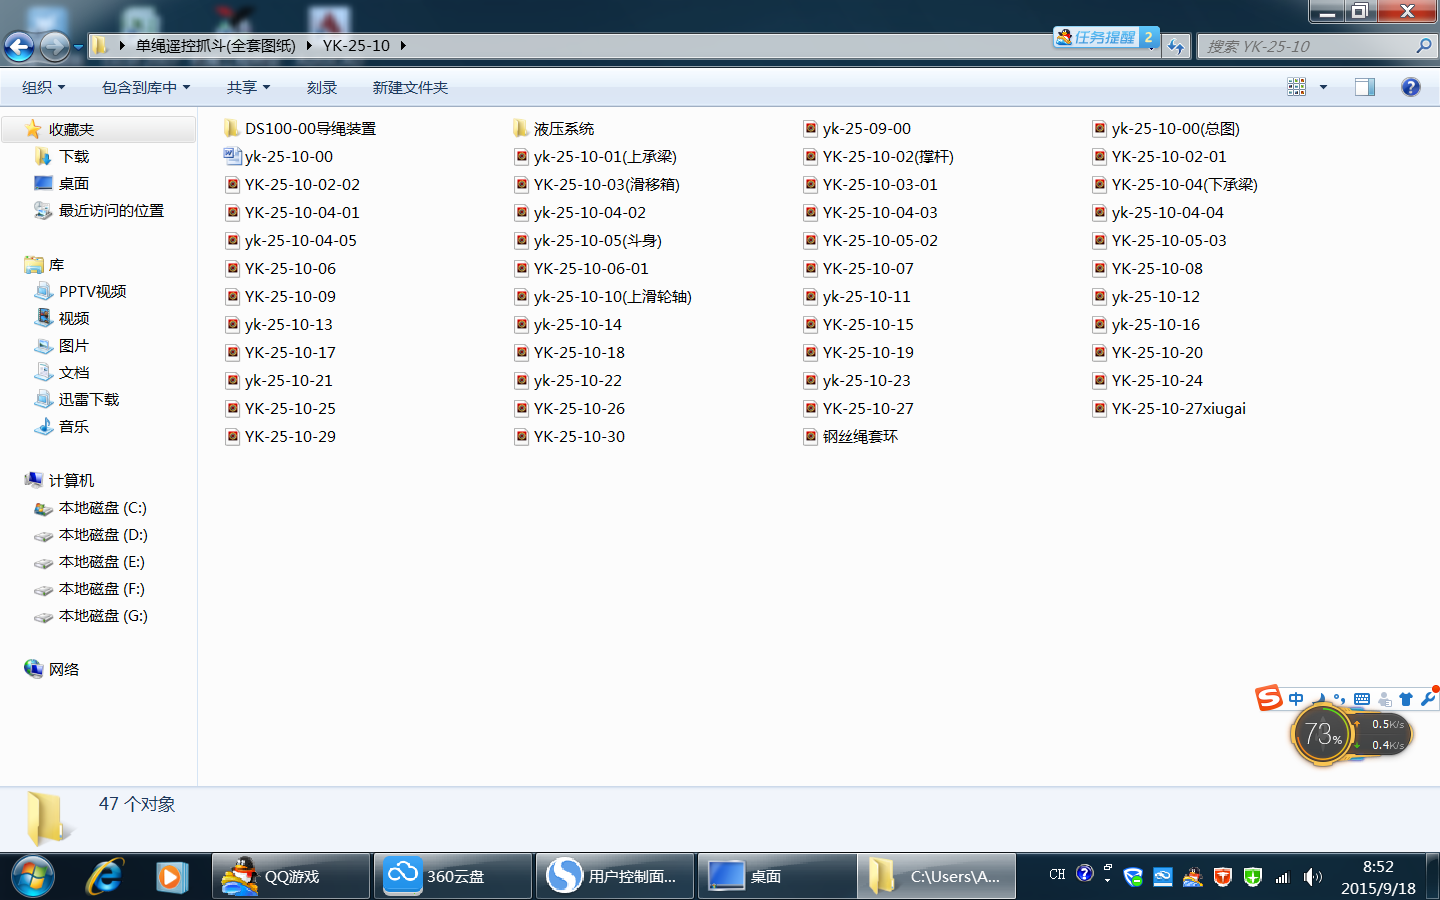
Task: Select 最近访问的位置 in the navigation pane
Action: pyautogui.click(x=111, y=210)
